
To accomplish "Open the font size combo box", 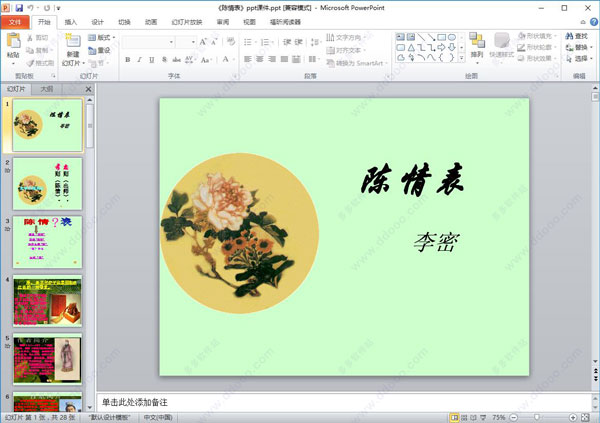I will pos(186,42).
